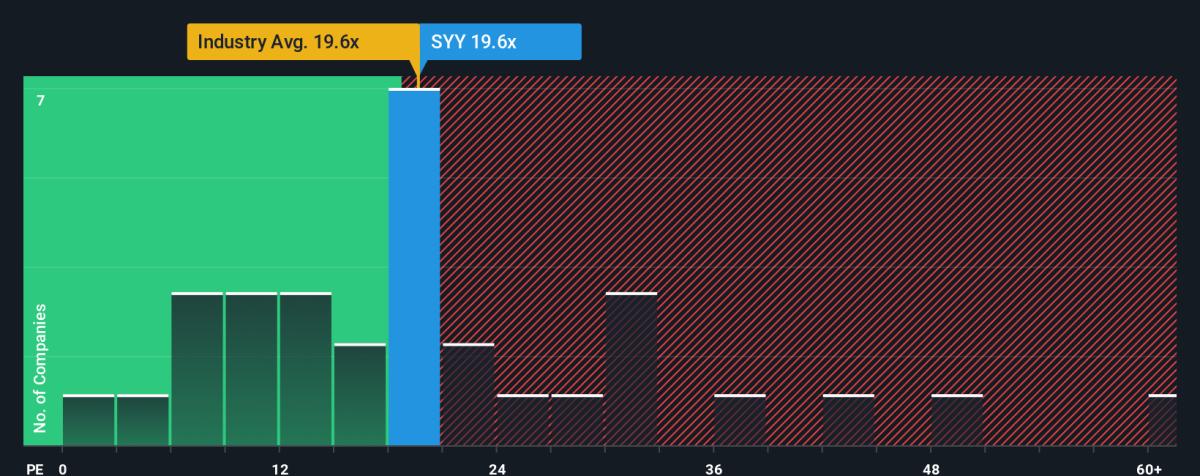
Task: Click the hatched bar starting at PE 36
Action: tap(740, 420)
